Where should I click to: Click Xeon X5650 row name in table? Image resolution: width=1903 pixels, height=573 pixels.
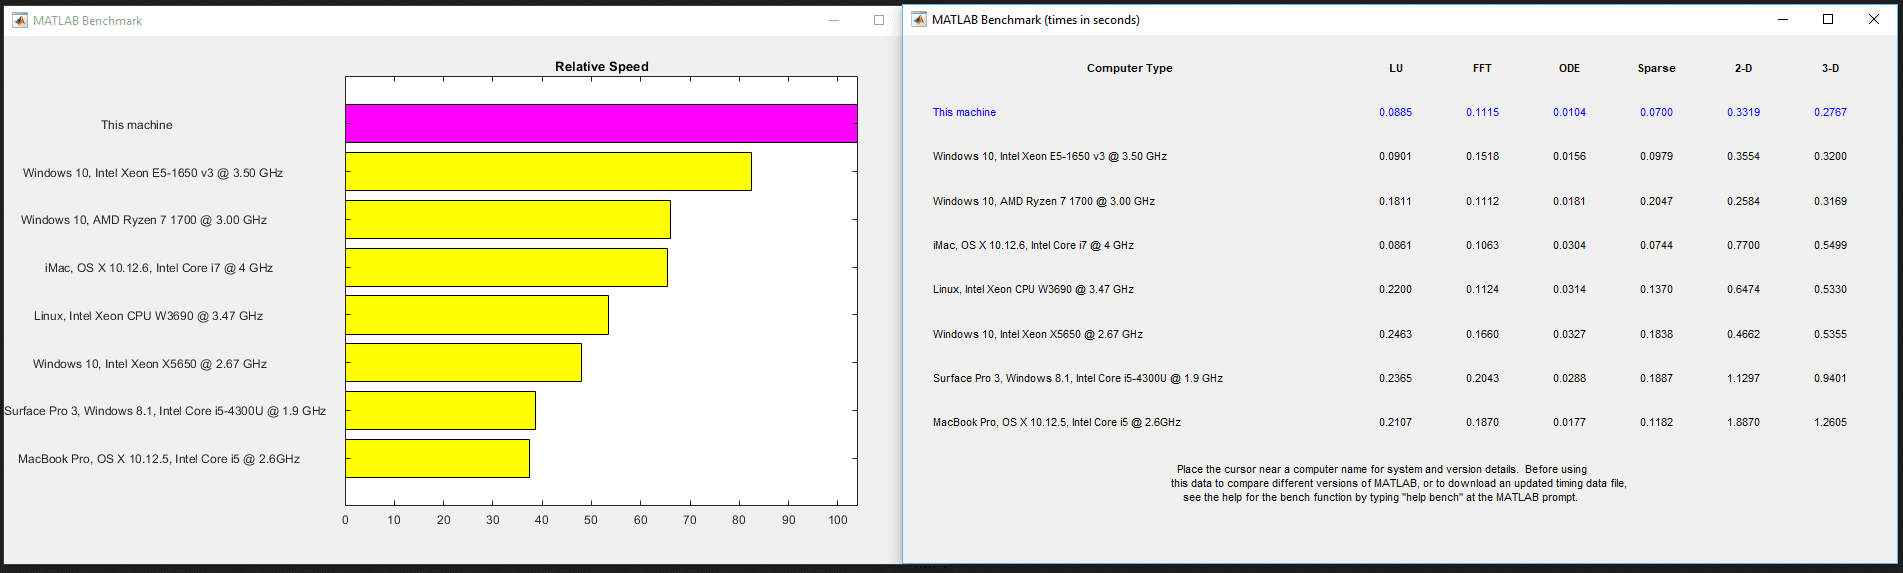pos(1038,334)
